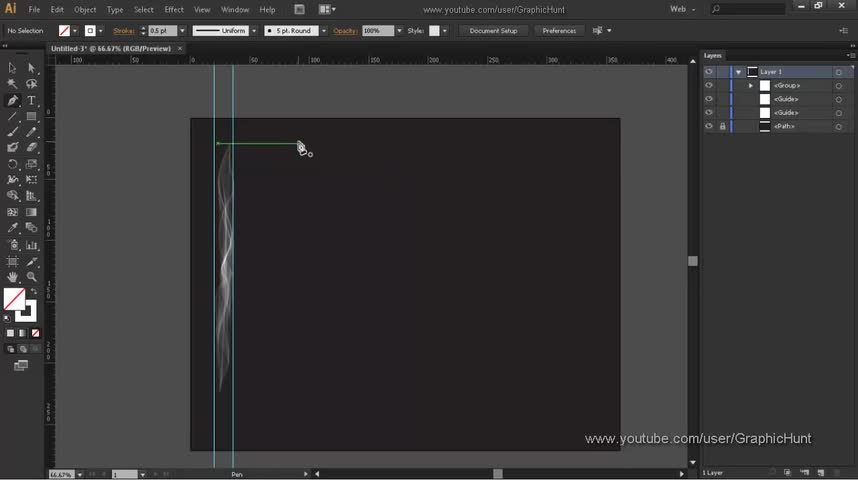Click target circle for <Group>
This screenshot has width=858, height=480.
[x=838, y=86]
